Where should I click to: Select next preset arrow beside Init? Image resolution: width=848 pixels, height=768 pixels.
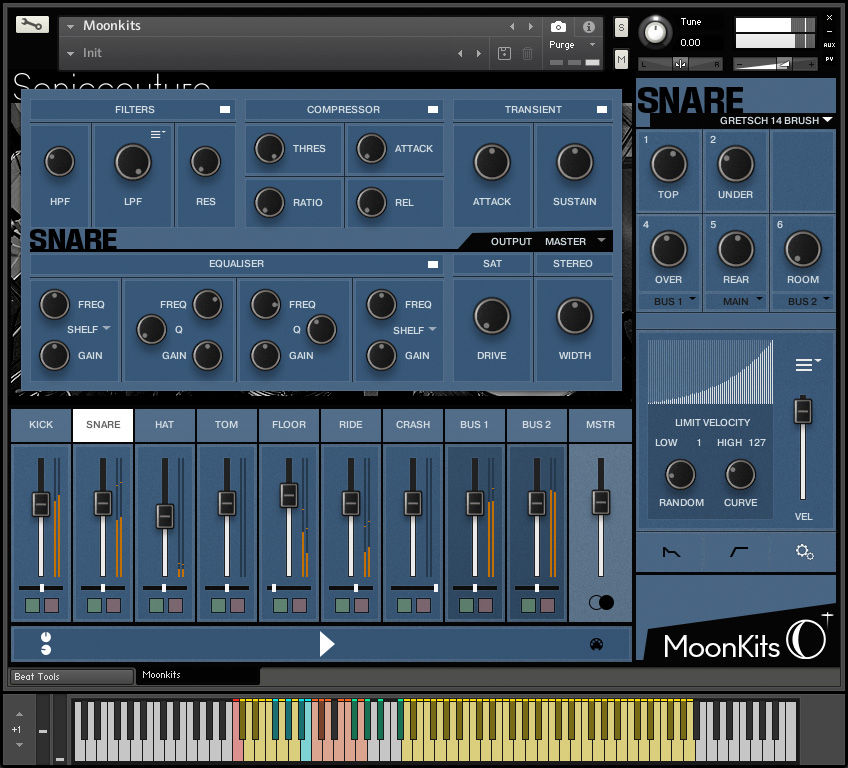pyautogui.click(x=479, y=53)
